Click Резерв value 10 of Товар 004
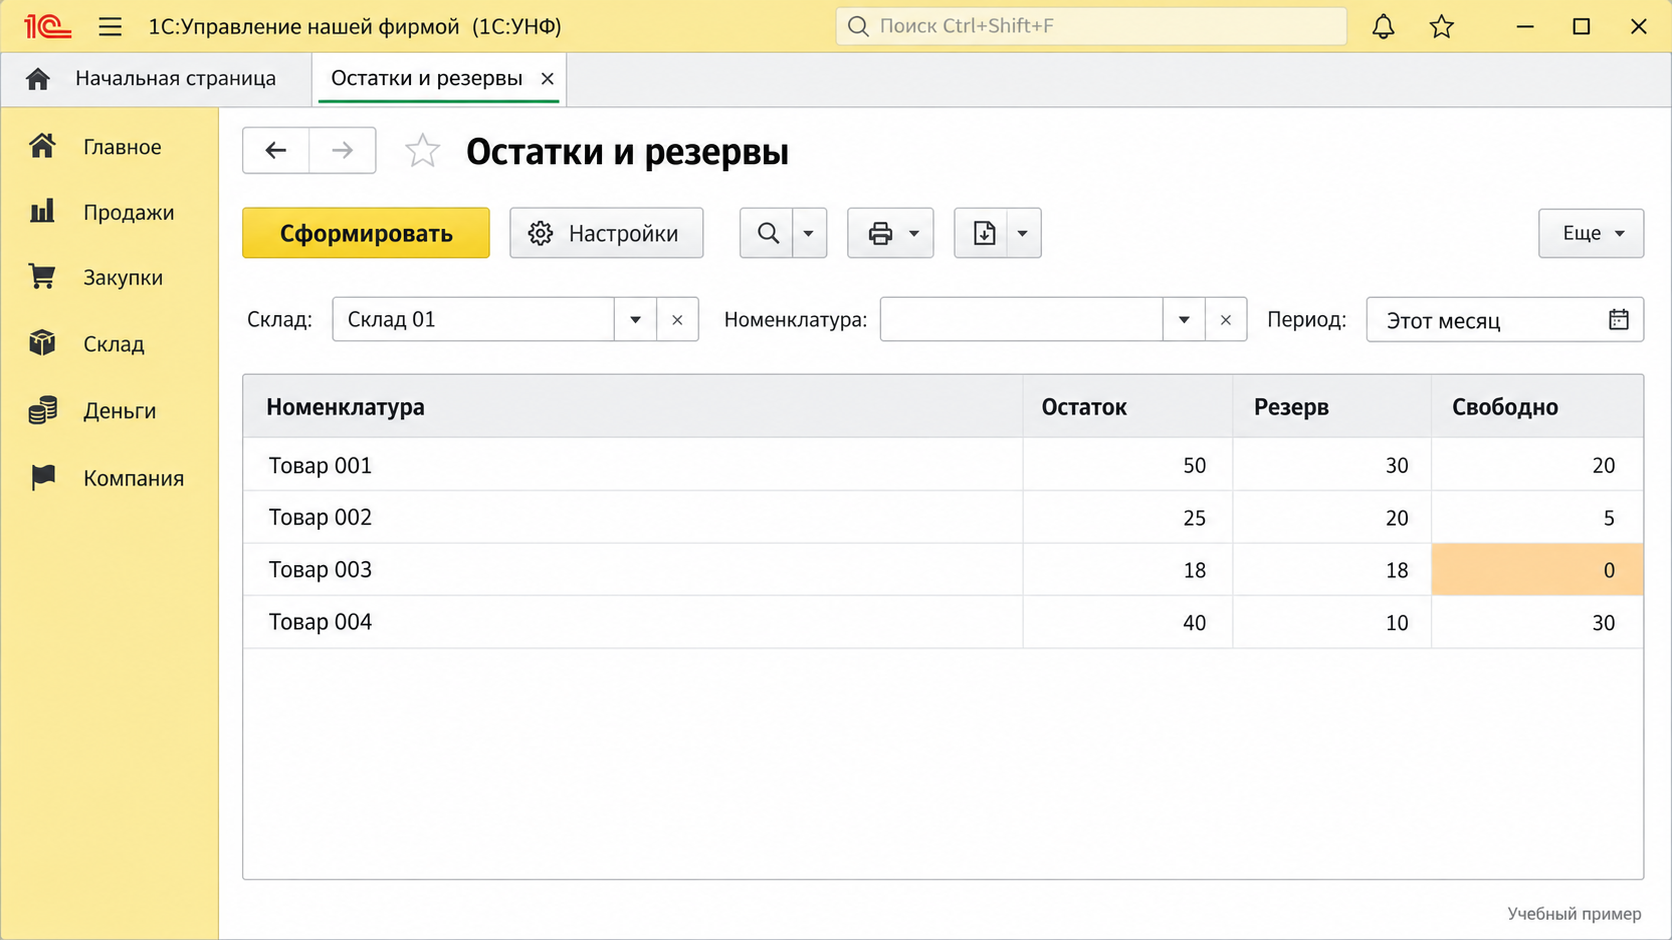Viewport: 1672px width, 940px height. click(1332, 622)
